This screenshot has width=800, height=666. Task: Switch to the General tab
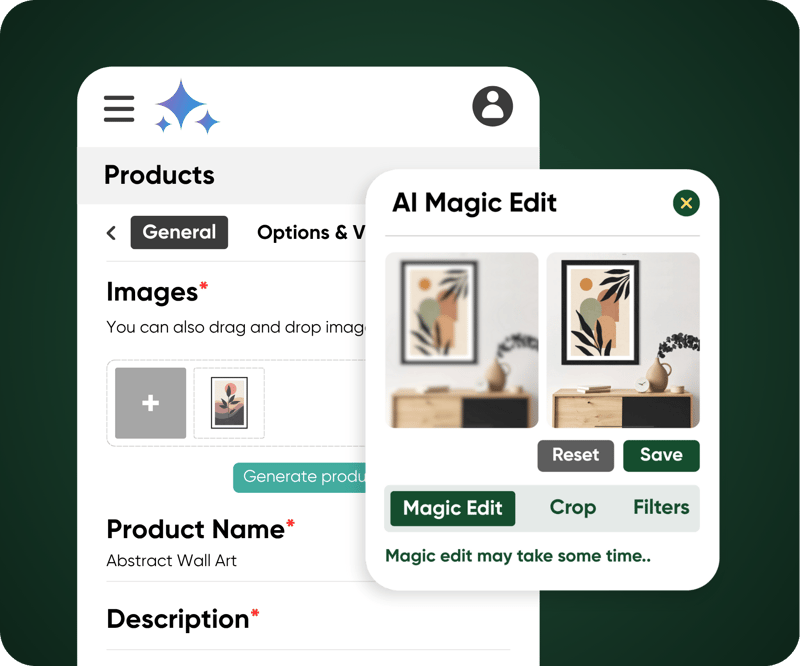179,232
